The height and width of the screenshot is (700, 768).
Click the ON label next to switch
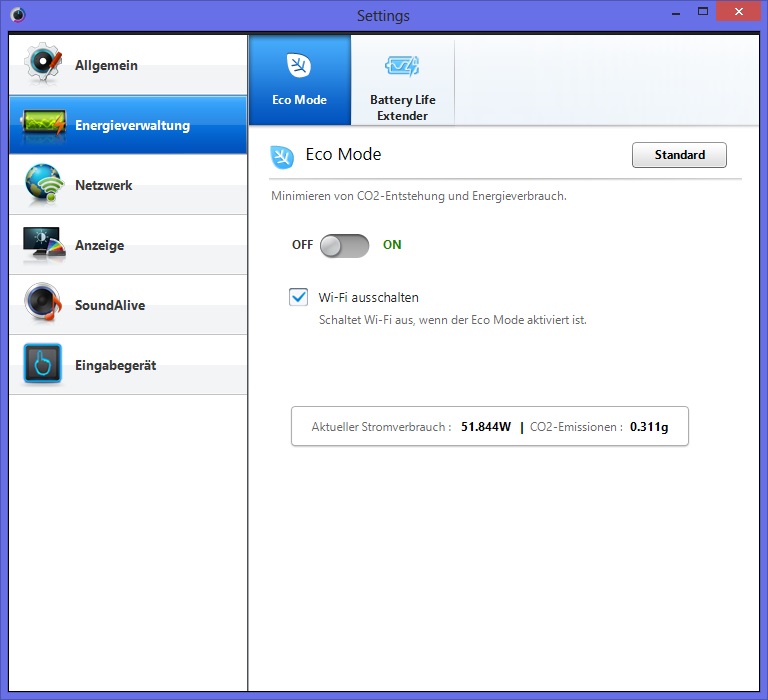pyautogui.click(x=392, y=244)
